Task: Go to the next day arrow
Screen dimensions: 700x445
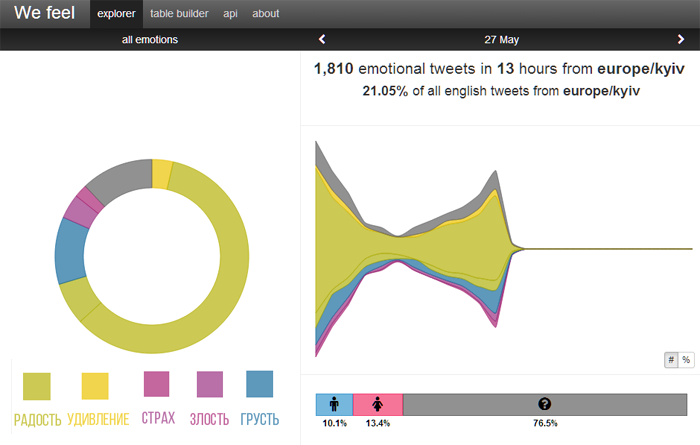Action: click(681, 40)
